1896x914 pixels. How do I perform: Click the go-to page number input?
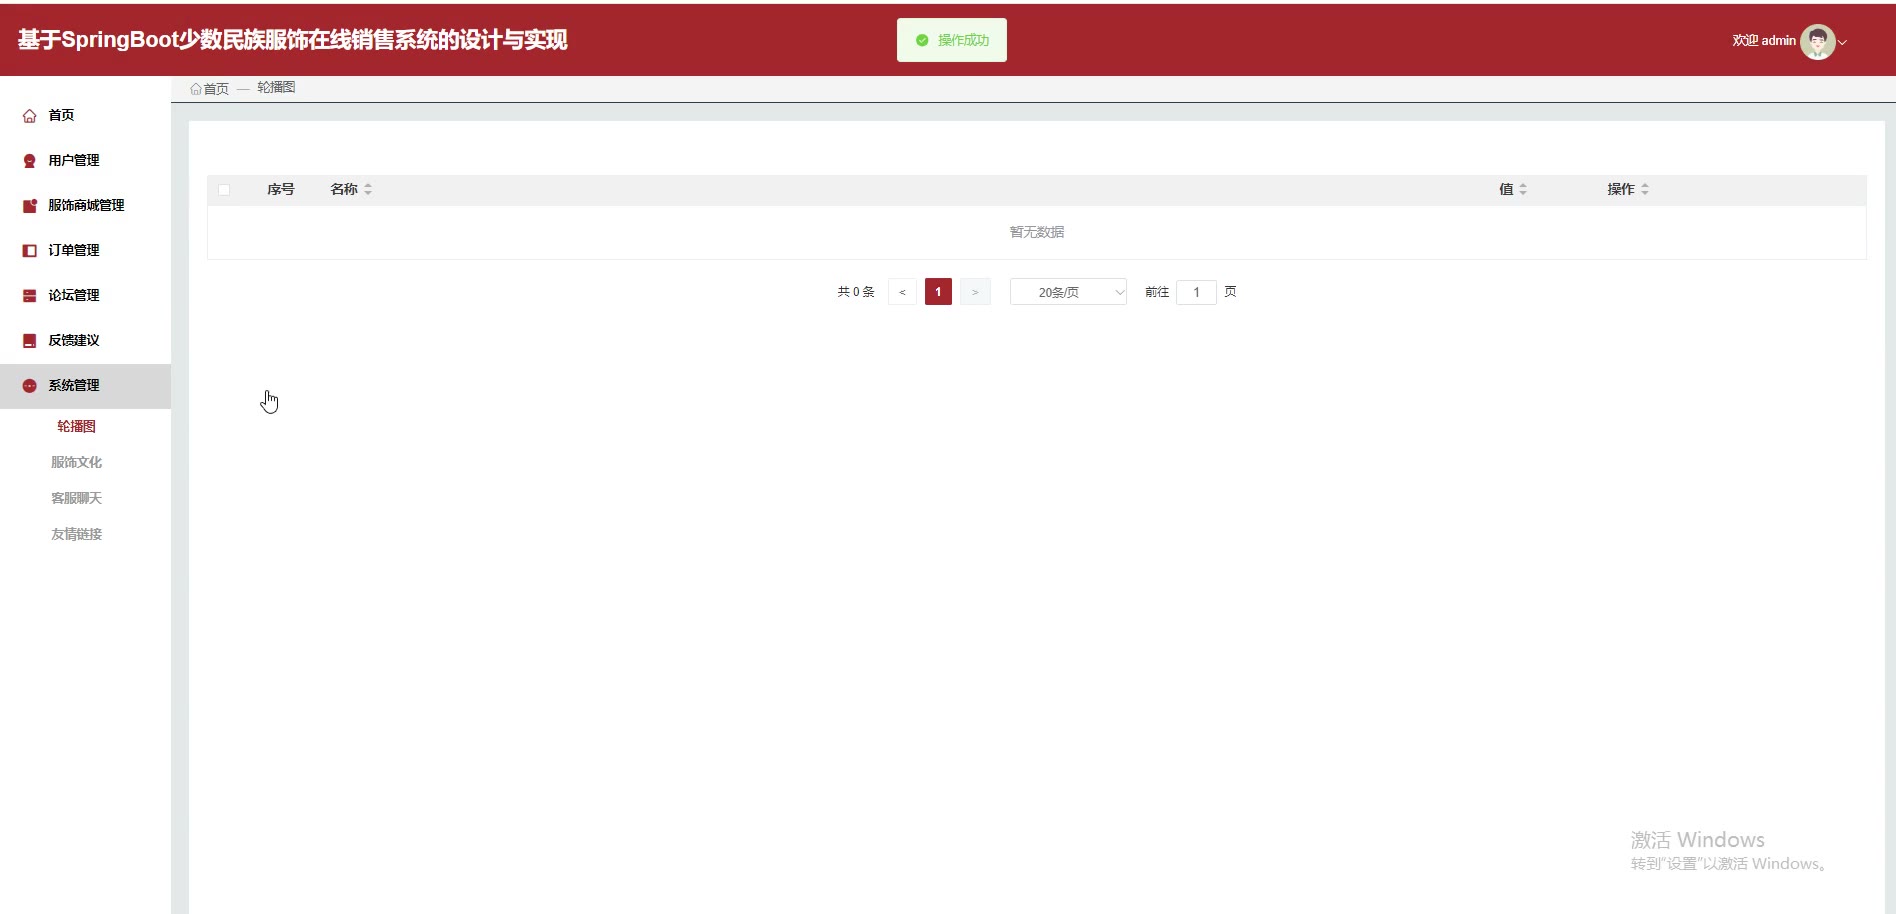point(1196,292)
